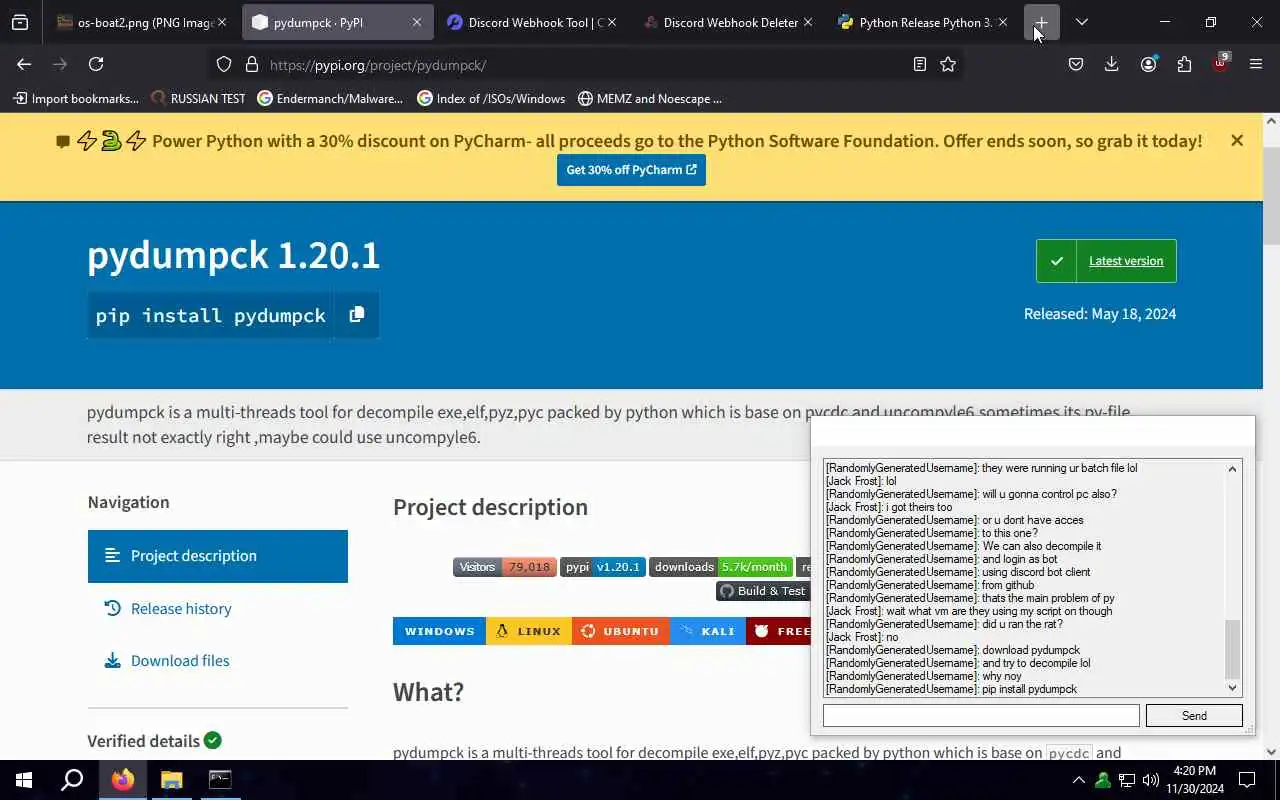Click the UBUNTU platform badge
This screenshot has width=1280, height=800.
pos(620,631)
